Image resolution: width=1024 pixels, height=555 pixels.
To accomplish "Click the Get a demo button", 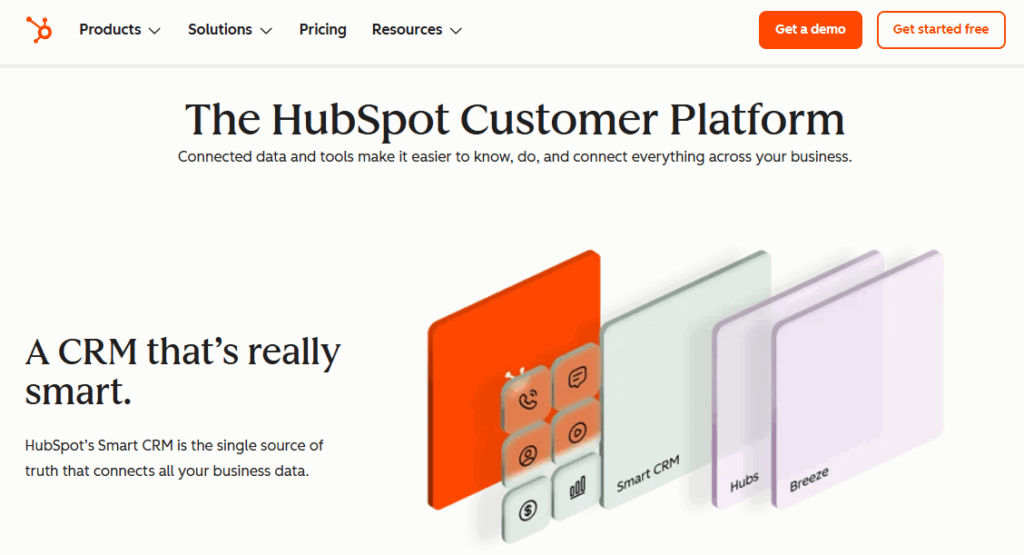I will [x=810, y=29].
